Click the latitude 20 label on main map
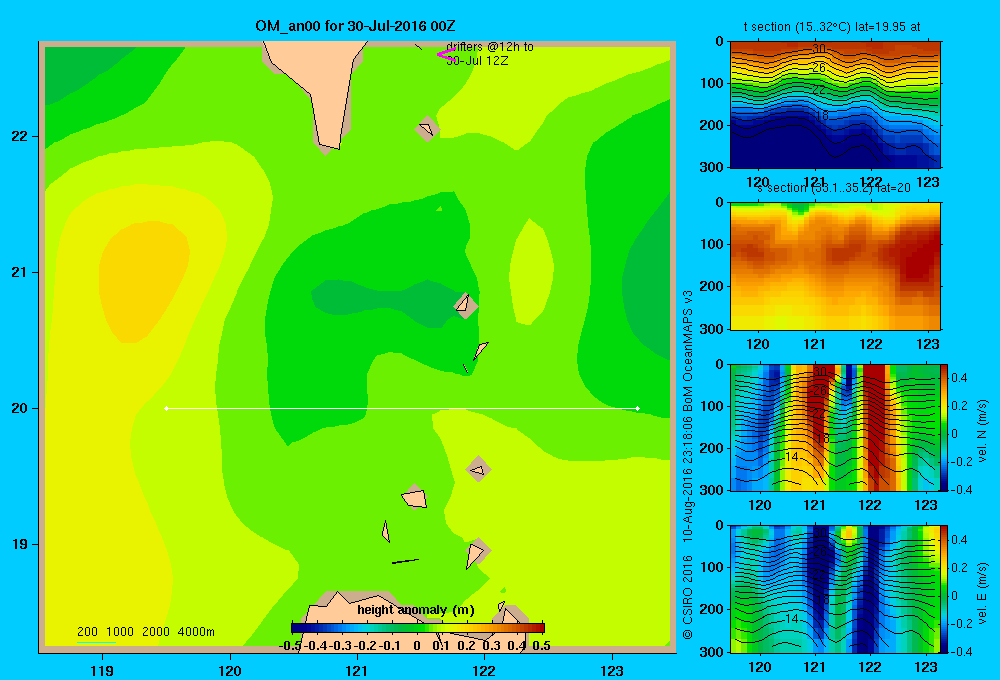 [19, 408]
